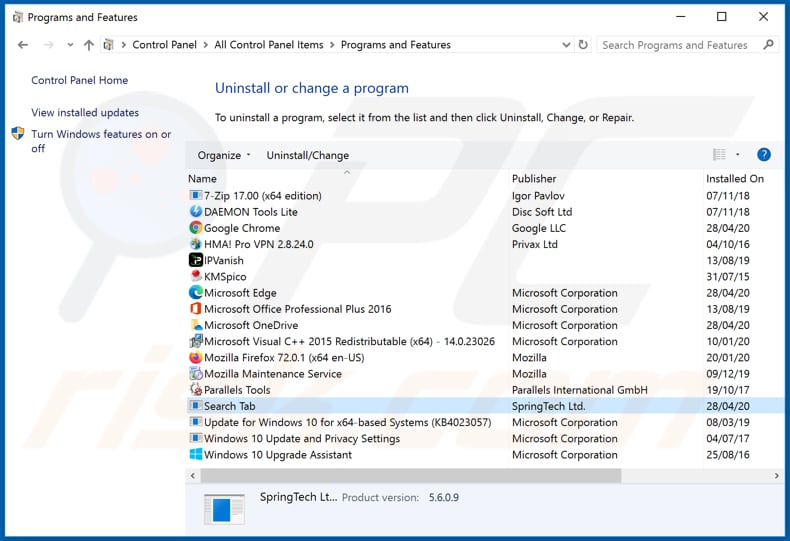Viewport: 790px width, 541px height.
Task: Expand chevron after Control Panel breadcrumb
Action: point(206,45)
